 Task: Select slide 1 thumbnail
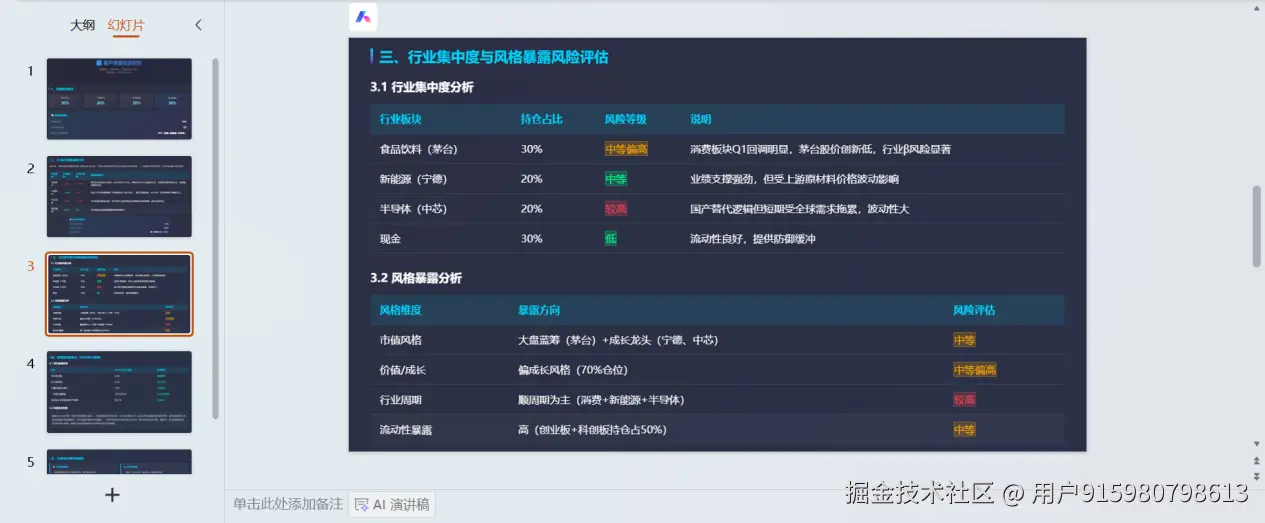click(119, 99)
